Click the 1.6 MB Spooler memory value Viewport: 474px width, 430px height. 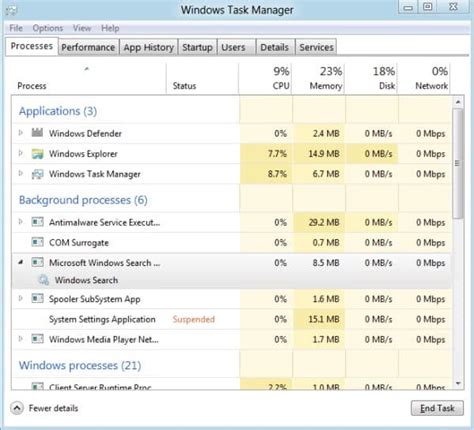326,299
